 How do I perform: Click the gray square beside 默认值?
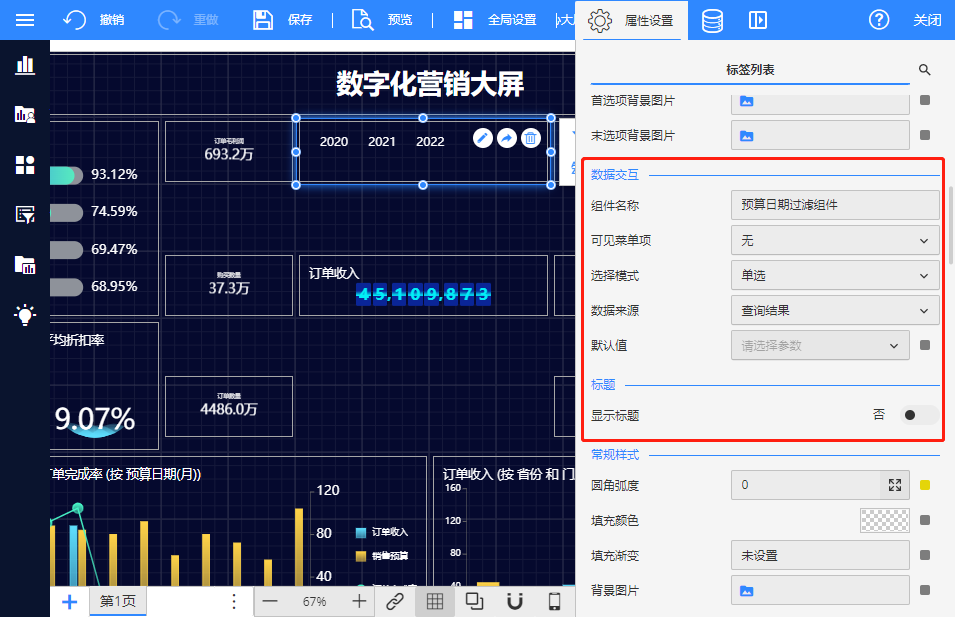925,345
